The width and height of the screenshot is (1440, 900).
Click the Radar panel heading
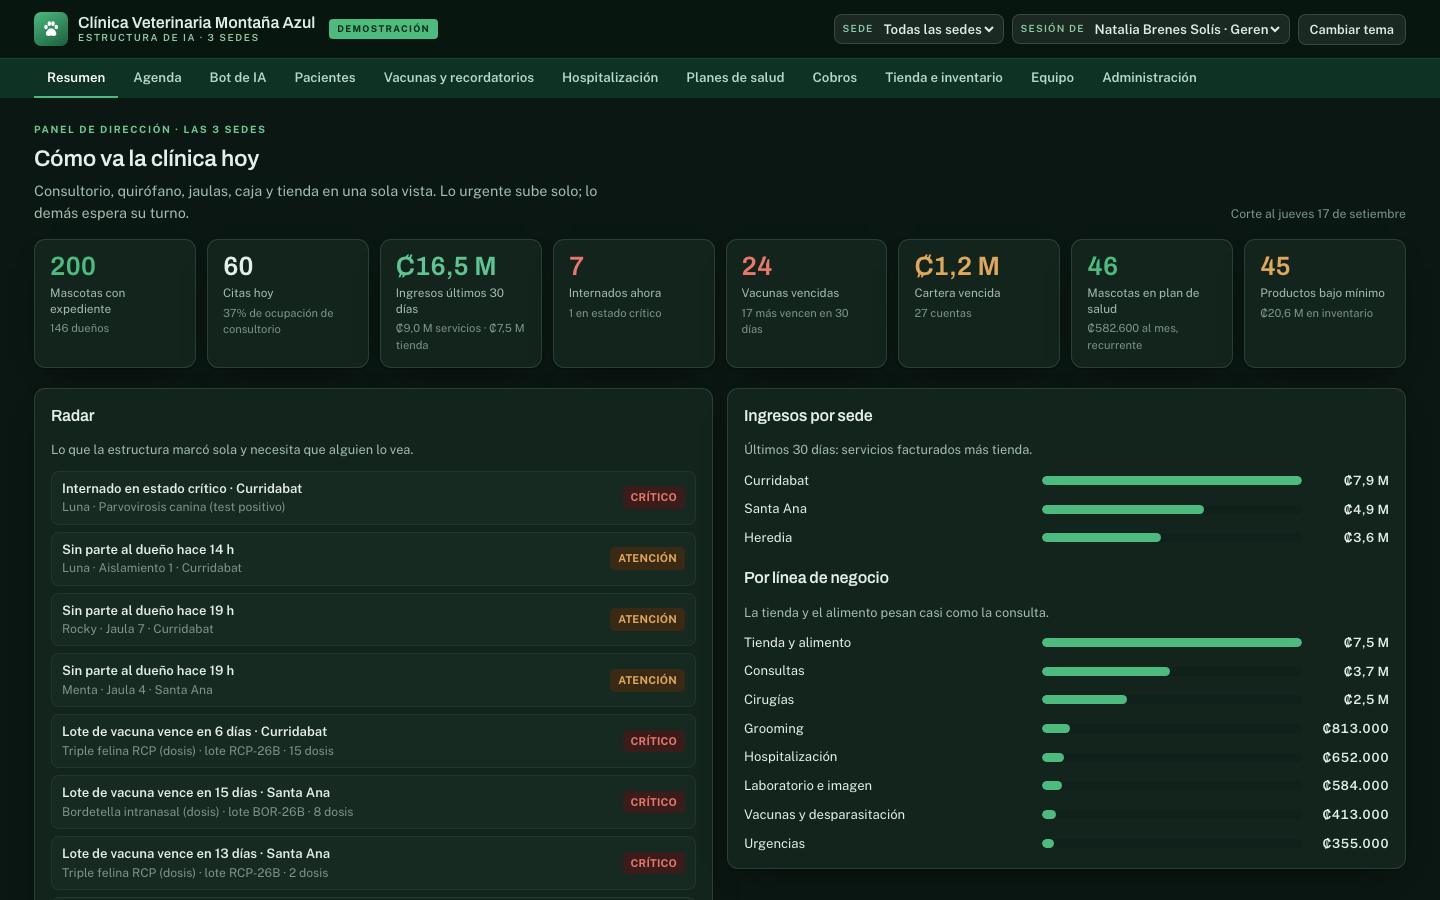73,416
